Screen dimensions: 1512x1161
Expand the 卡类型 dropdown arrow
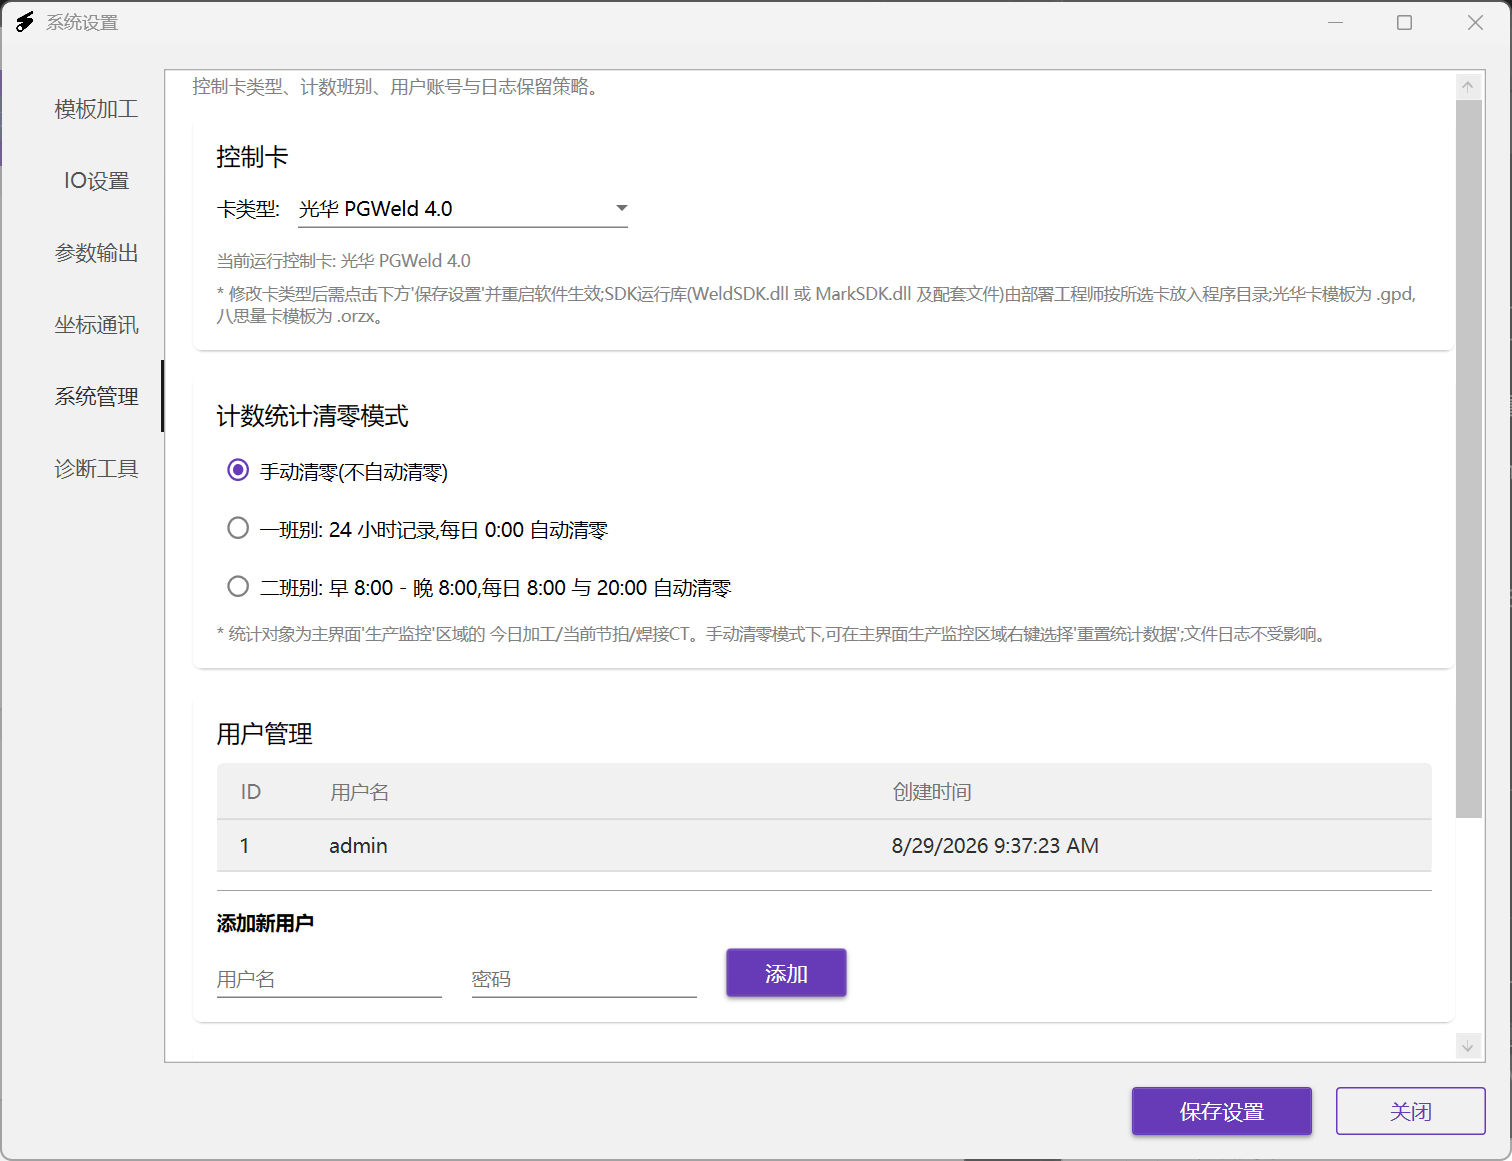pyautogui.click(x=621, y=208)
